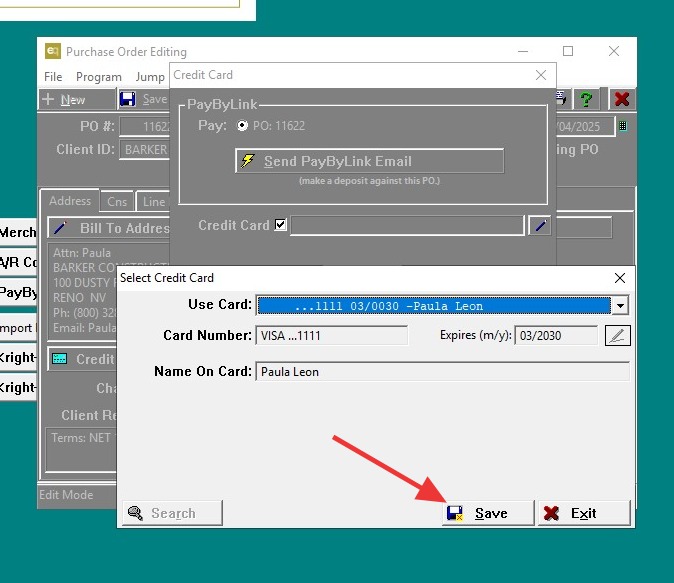Click the empty Credit Card text field

[407, 225]
